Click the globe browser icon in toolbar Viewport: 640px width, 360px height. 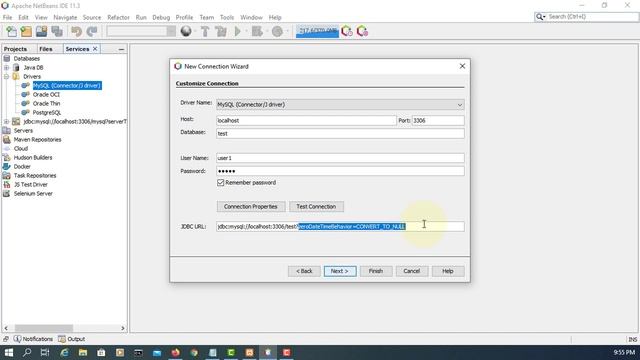[x=186, y=31]
